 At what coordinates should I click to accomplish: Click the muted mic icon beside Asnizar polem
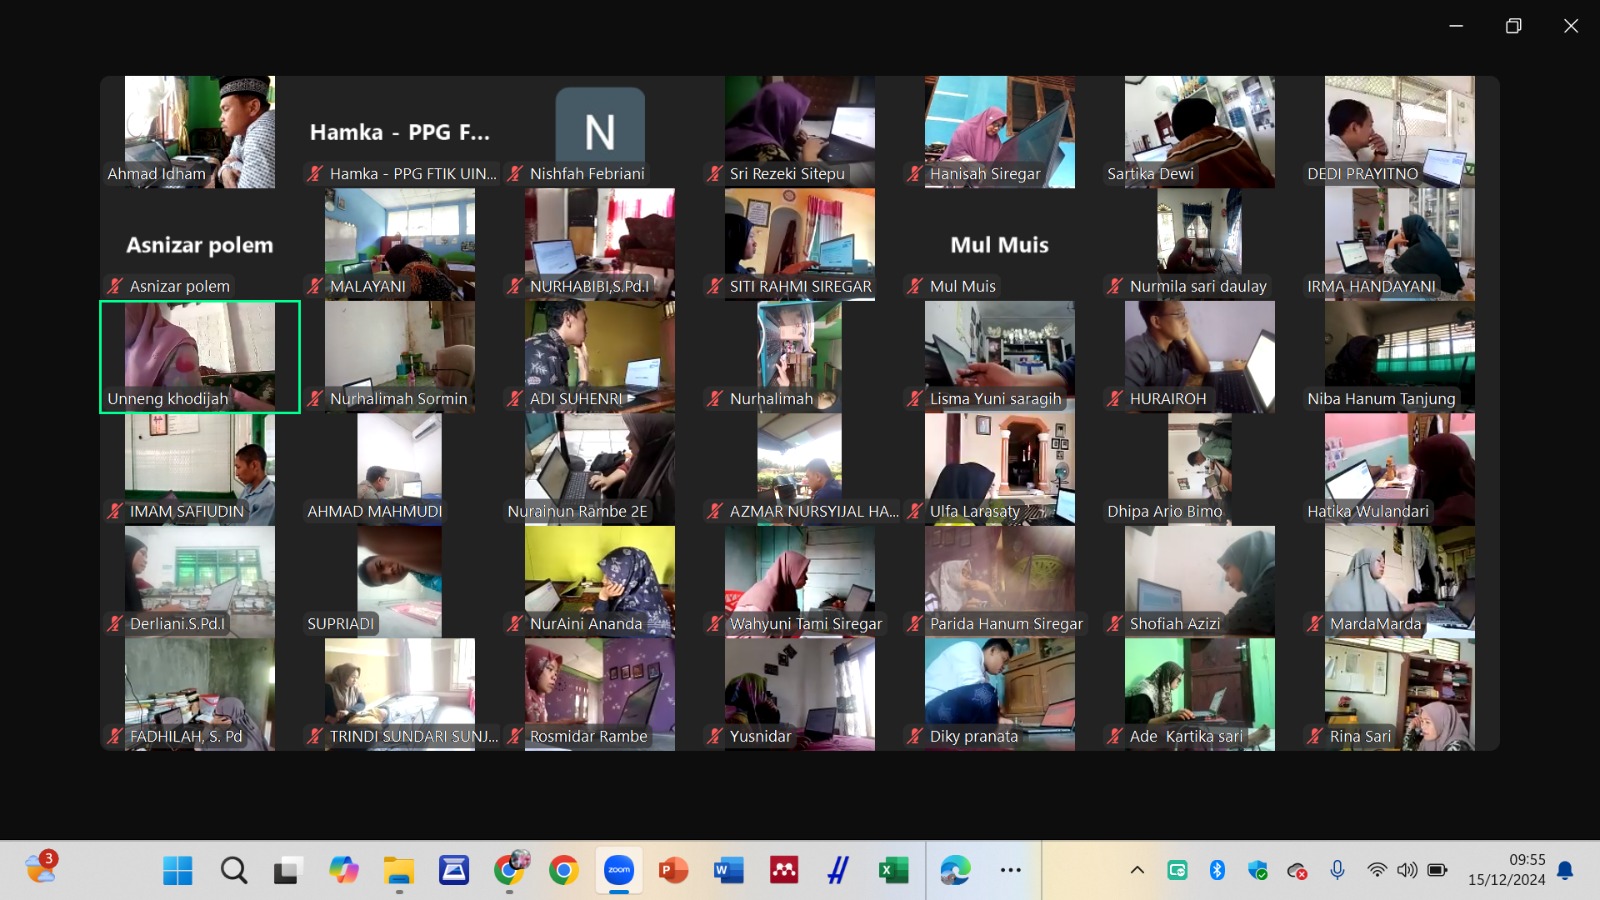point(115,286)
